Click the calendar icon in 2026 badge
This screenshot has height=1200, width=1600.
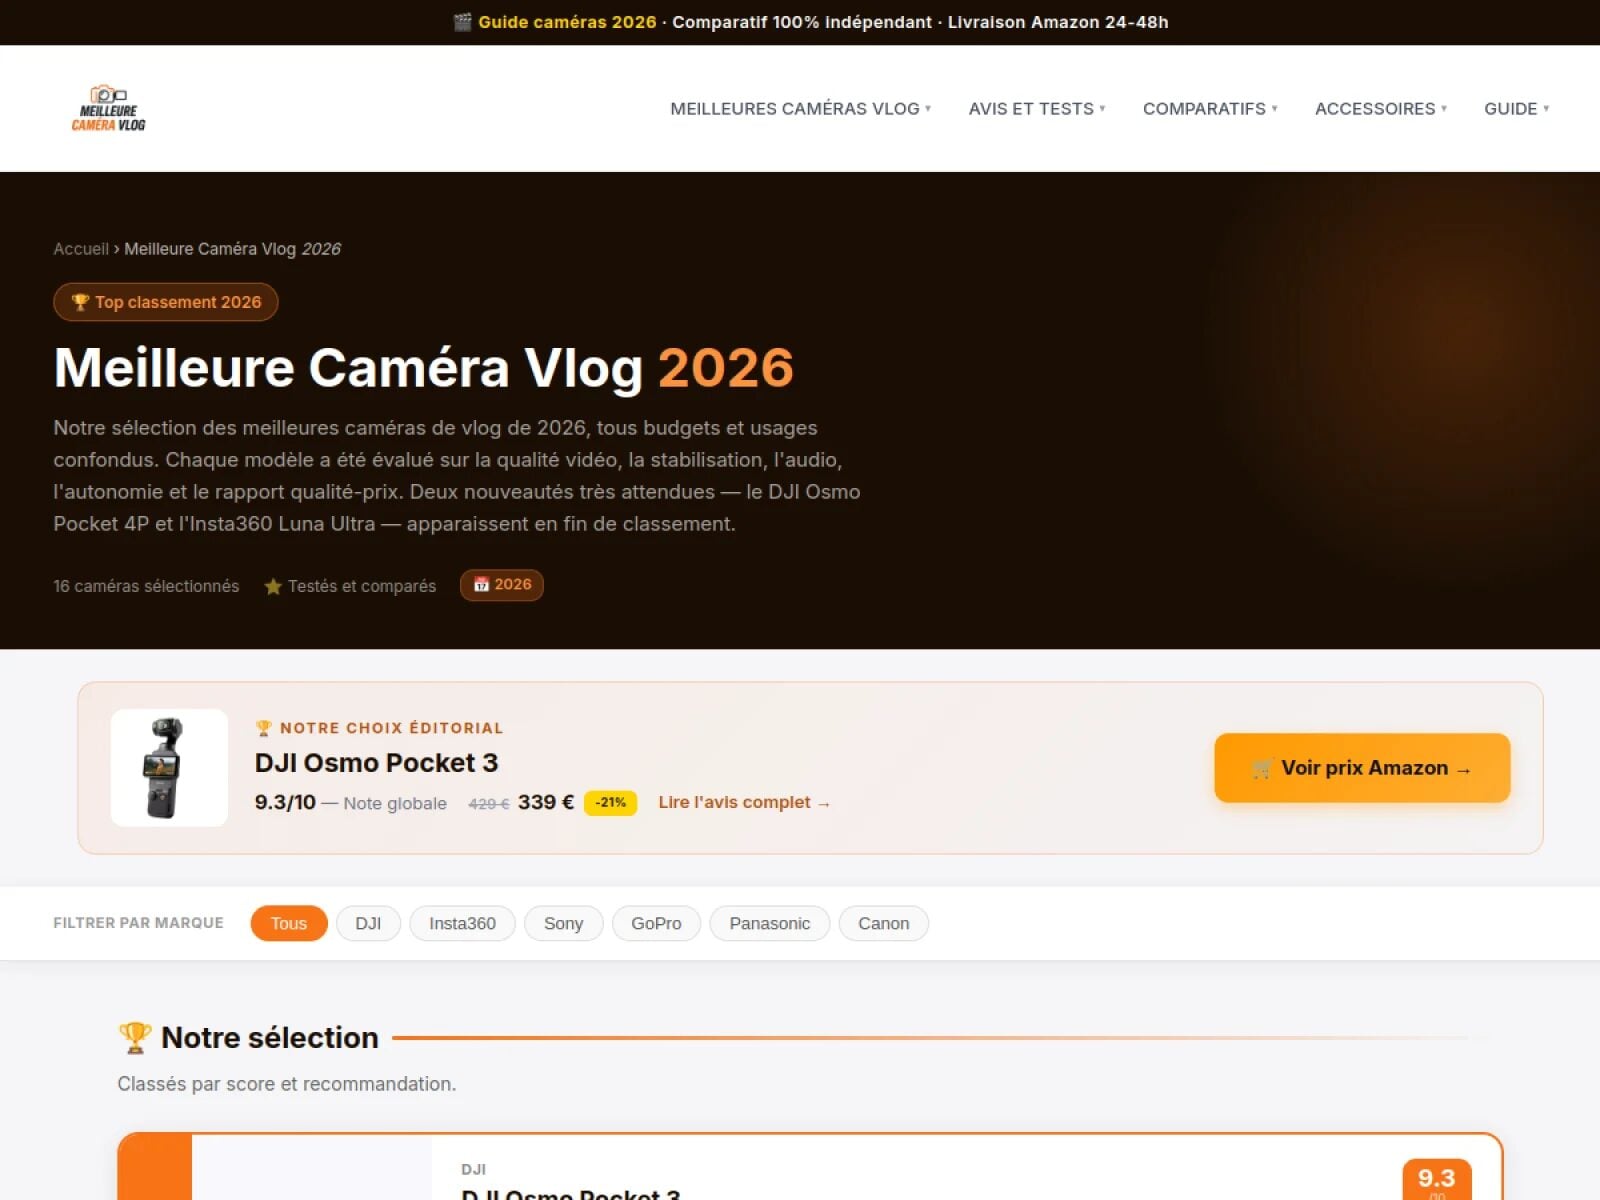[x=481, y=585]
